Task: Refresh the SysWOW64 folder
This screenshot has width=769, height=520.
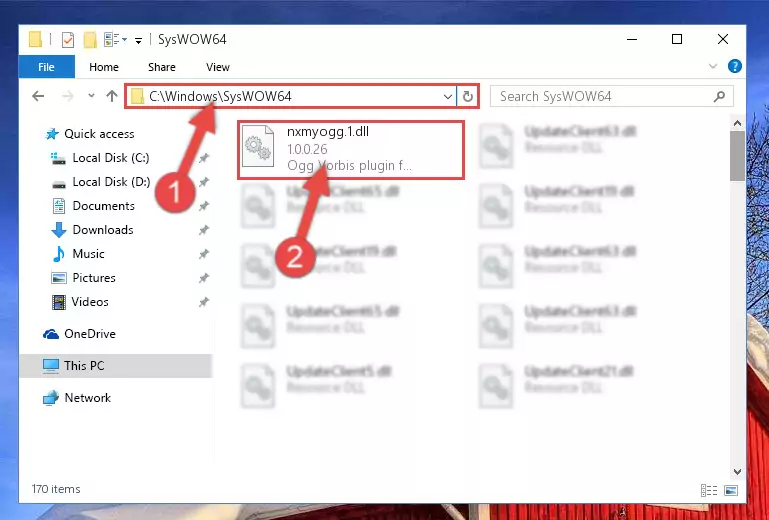Action: tap(467, 97)
